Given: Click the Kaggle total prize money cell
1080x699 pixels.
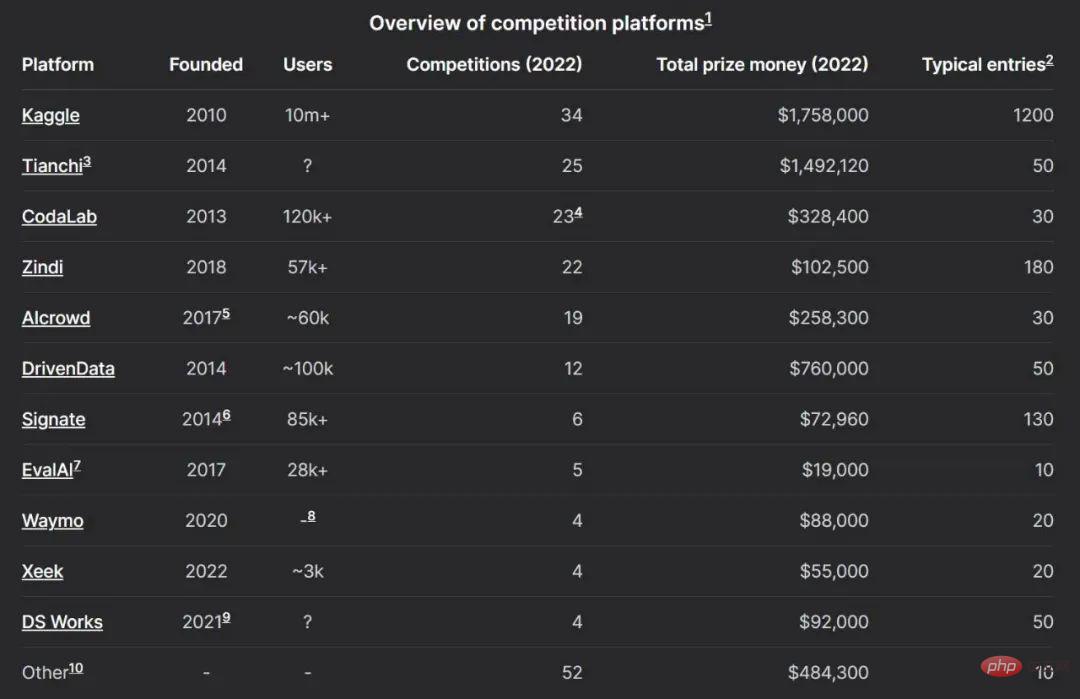Looking at the screenshot, I should pyautogui.click(x=823, y=116).
